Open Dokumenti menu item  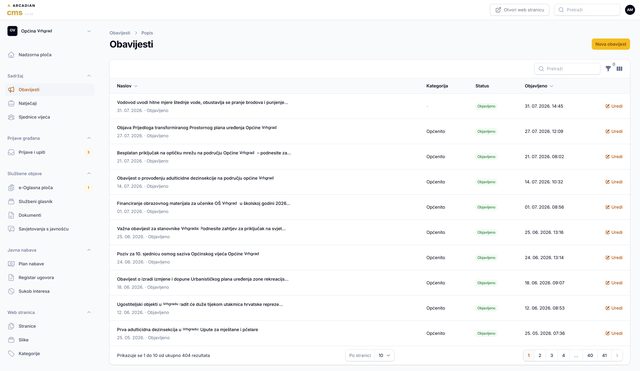[x=49, y=215]
